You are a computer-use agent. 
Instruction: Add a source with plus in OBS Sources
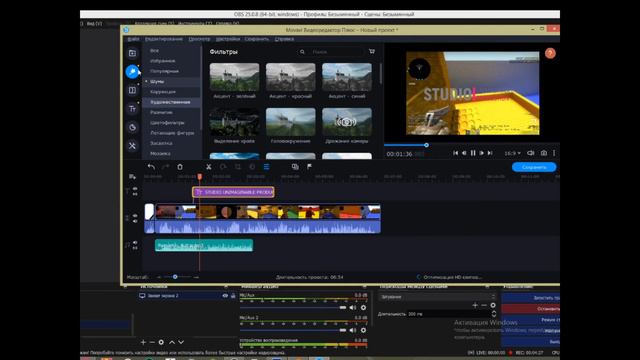(143, 342)
